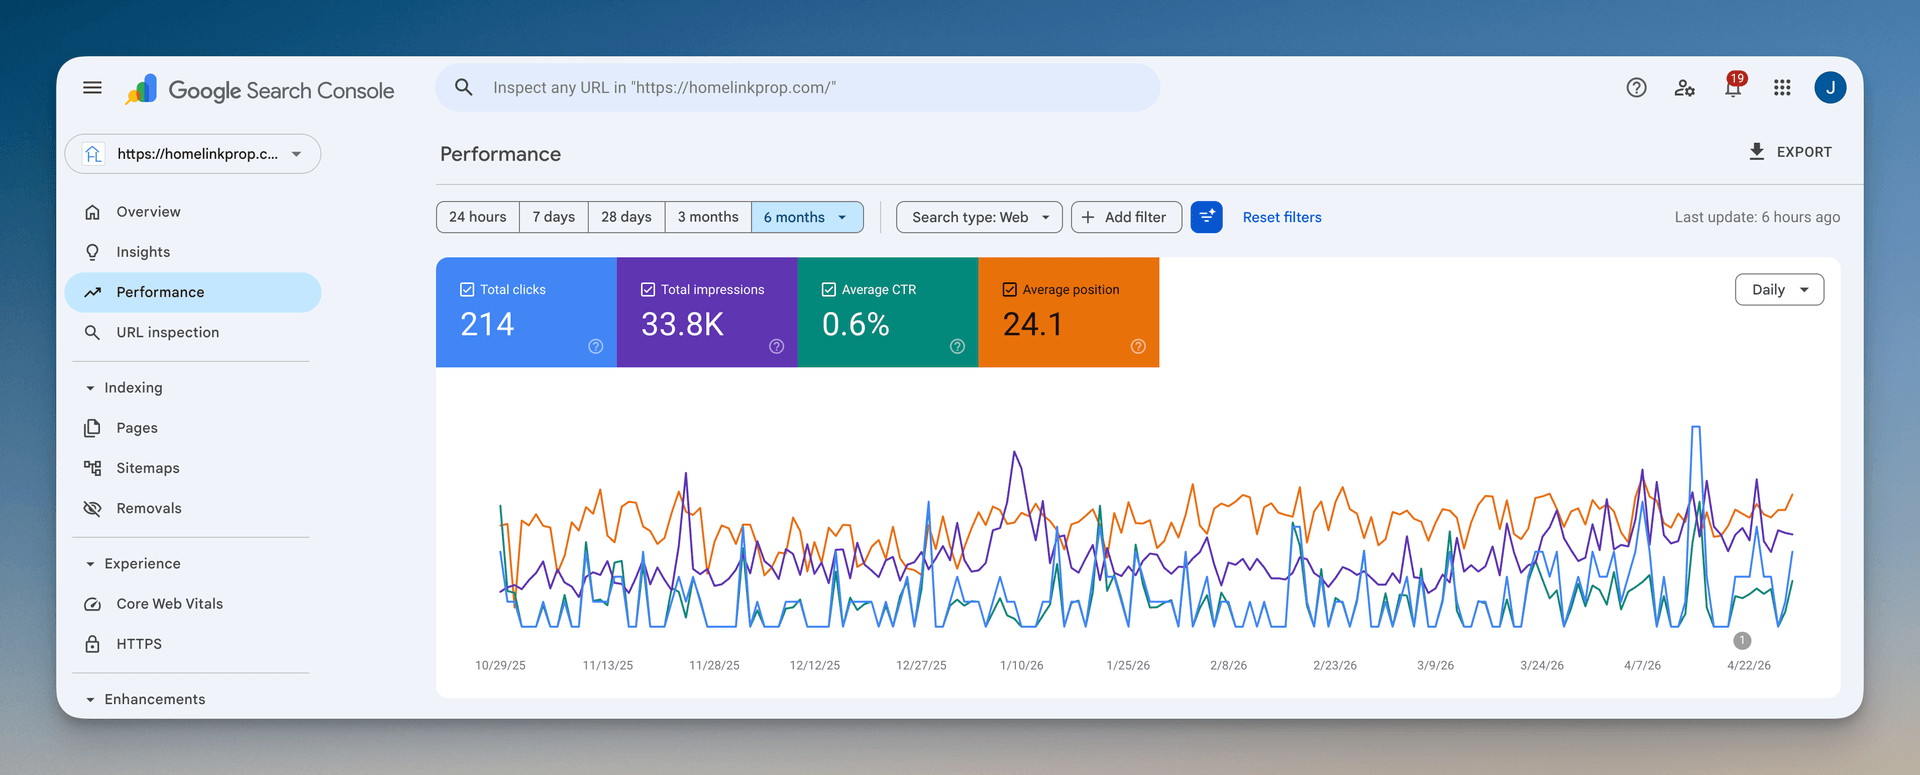Click the URL inspection search field
This screenshot has height=775, width=1920.
798,88
